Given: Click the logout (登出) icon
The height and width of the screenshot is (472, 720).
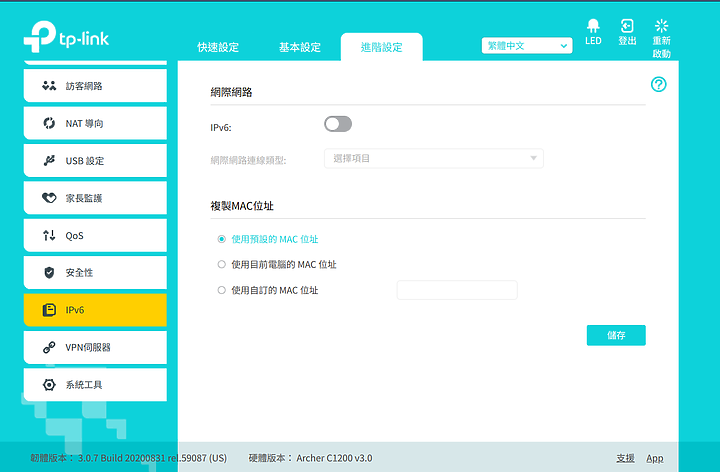Looking at the screenshot, I should click(x=627, y=25).
